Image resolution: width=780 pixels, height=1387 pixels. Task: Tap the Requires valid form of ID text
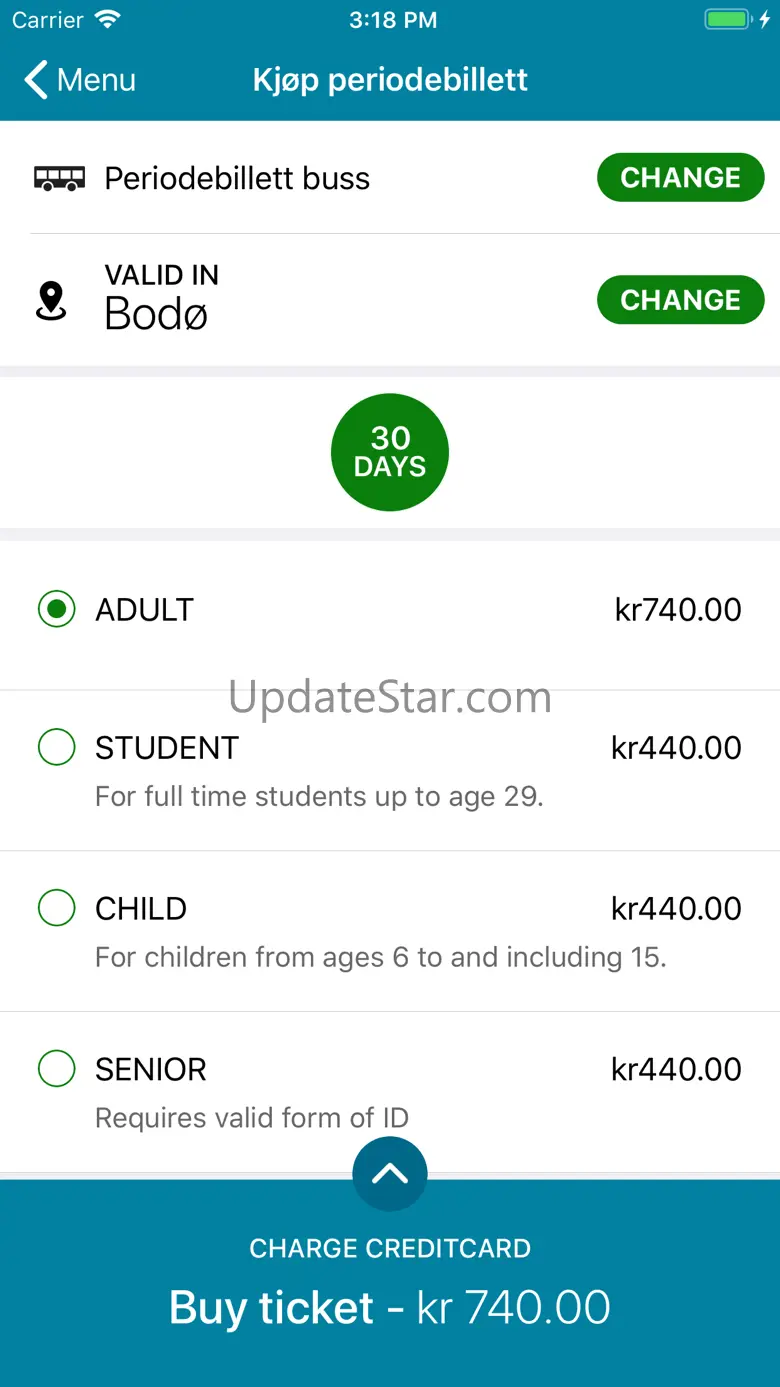click(x=252, y=1118)
